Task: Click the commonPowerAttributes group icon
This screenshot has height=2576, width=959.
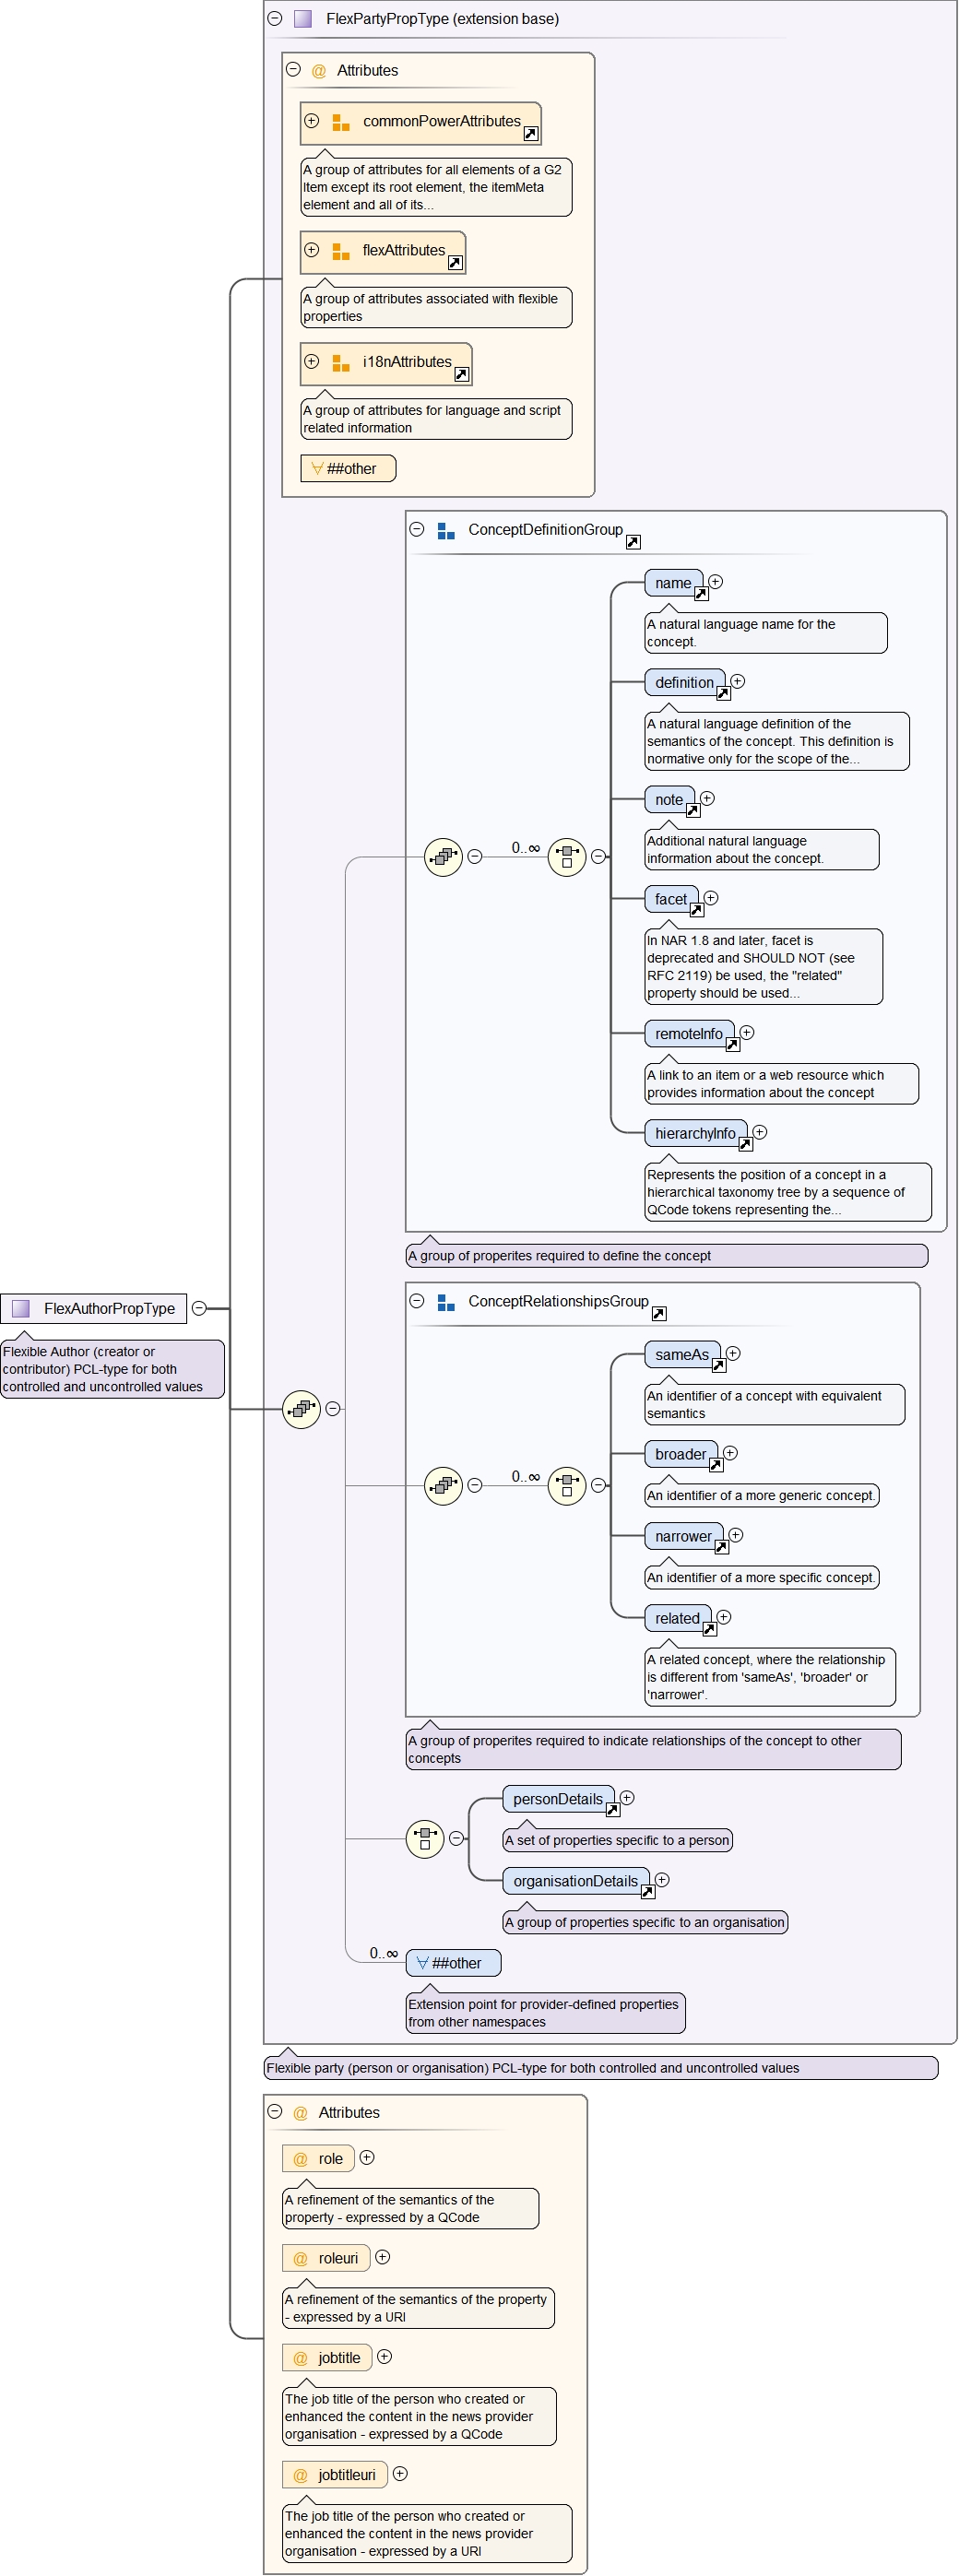Action: 340,122
